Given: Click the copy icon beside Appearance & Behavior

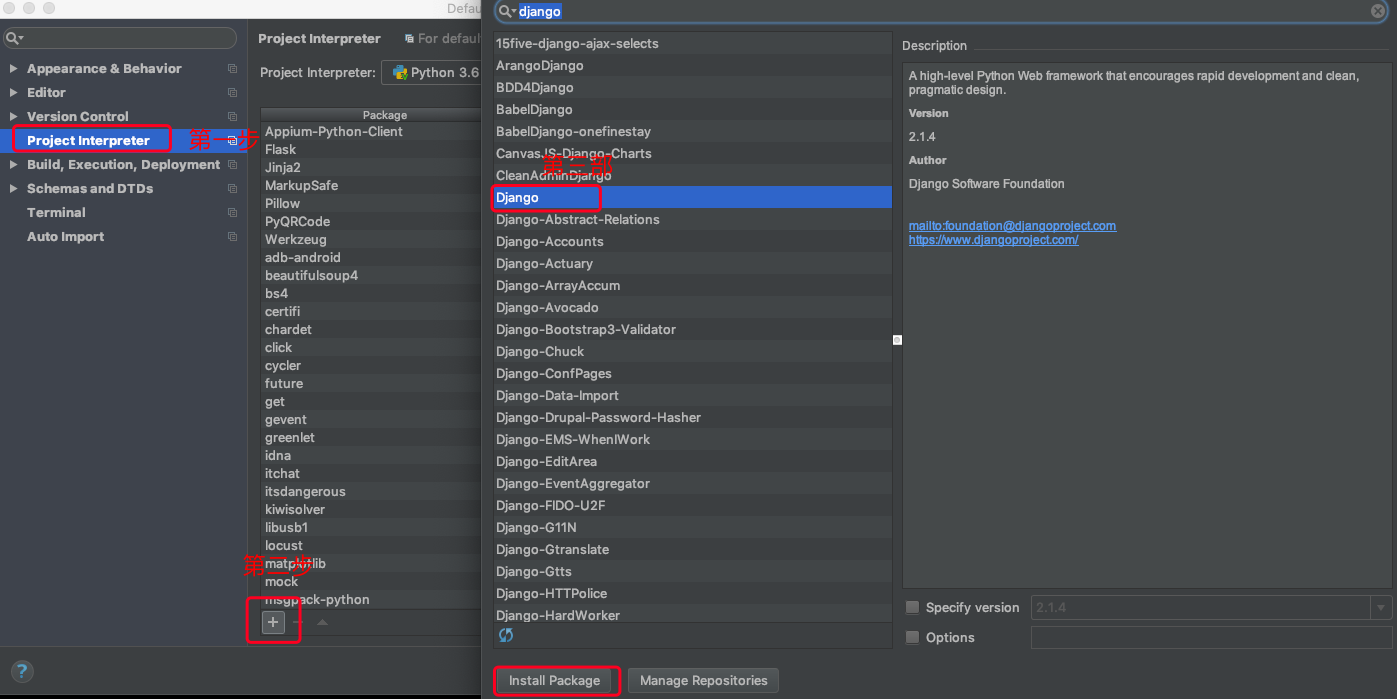Looking at the screenshot, I should 232,69.
